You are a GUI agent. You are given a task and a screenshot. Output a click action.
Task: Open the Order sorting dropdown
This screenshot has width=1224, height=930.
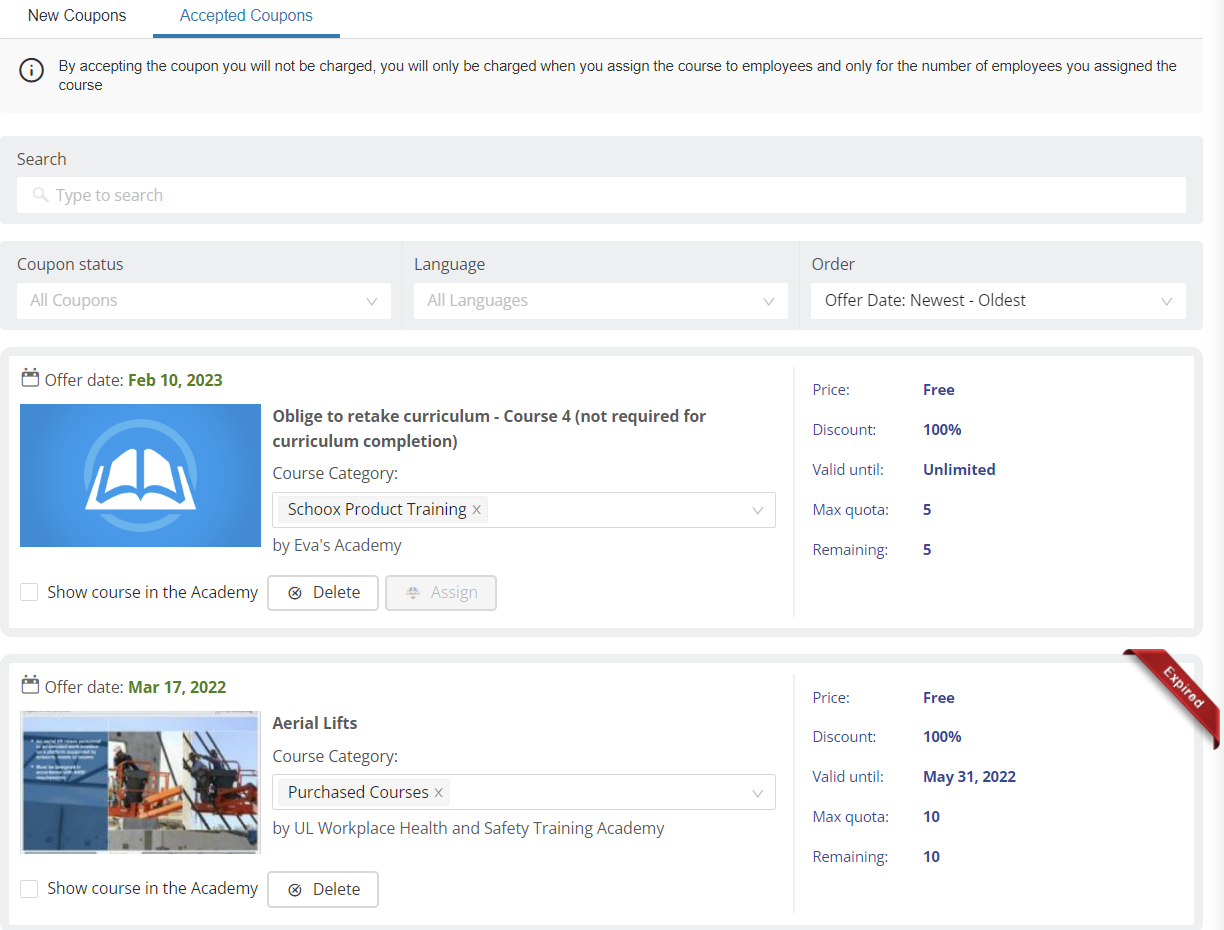tap(998, 300)
